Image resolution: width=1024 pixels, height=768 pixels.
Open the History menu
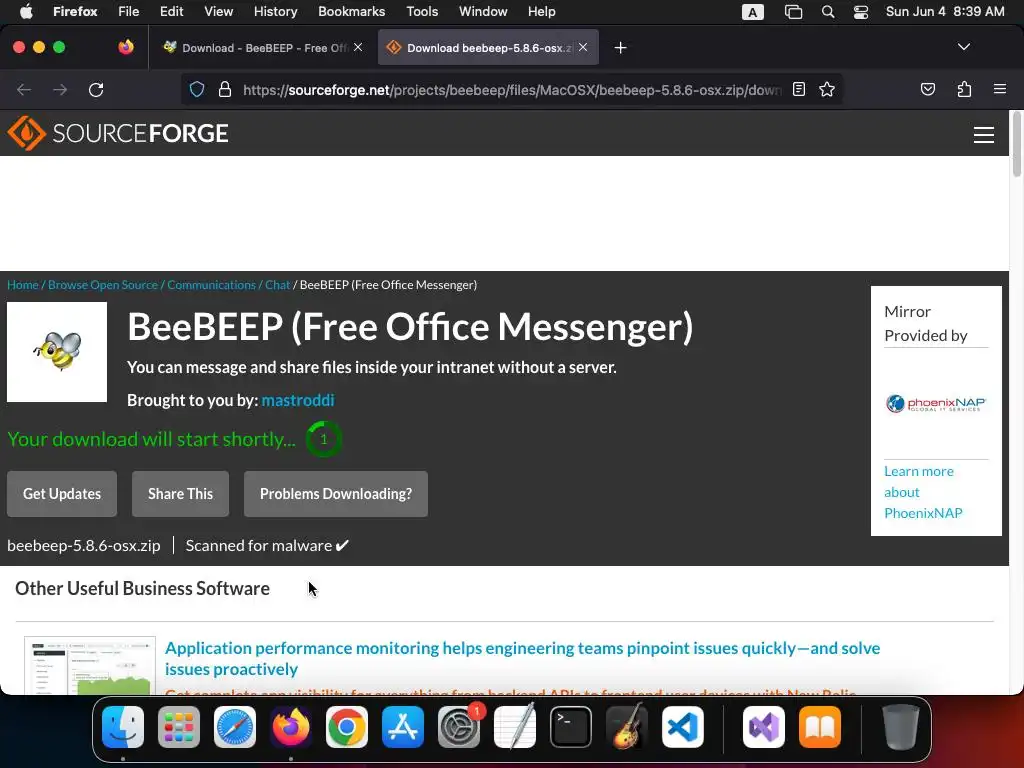pos(276,12)
